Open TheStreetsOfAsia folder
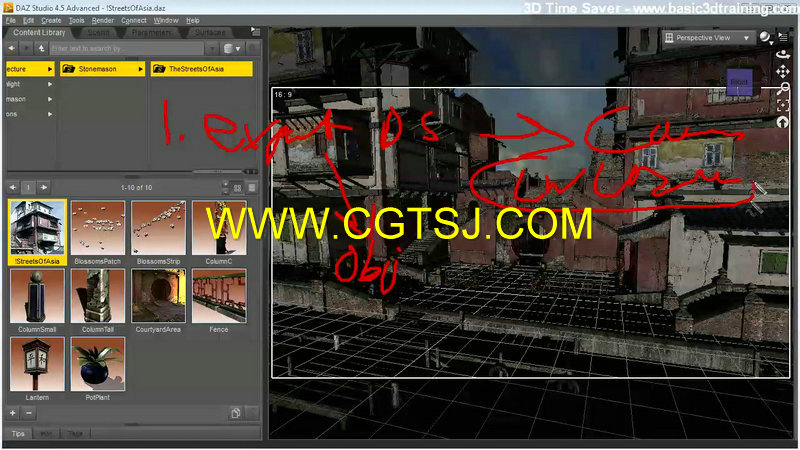This screenshot has height=450, width=800. pos(202,69)
